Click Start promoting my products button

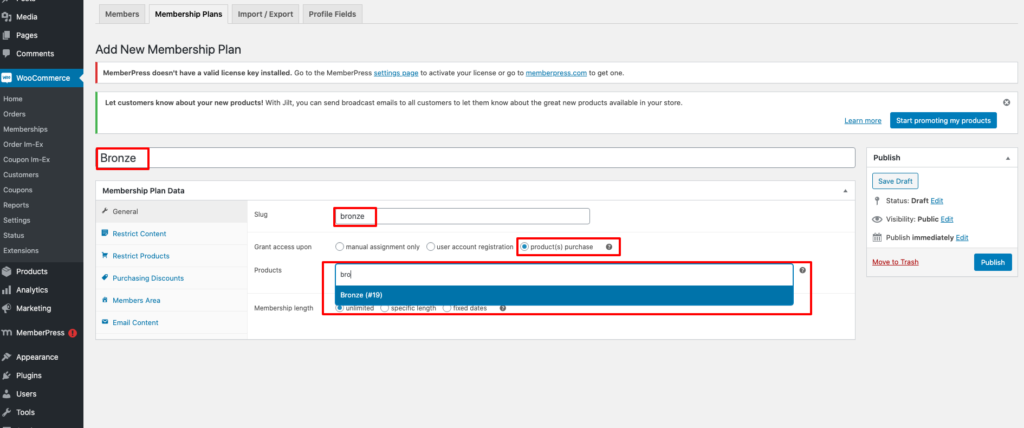pyautogui.click(x=943, y=120)
